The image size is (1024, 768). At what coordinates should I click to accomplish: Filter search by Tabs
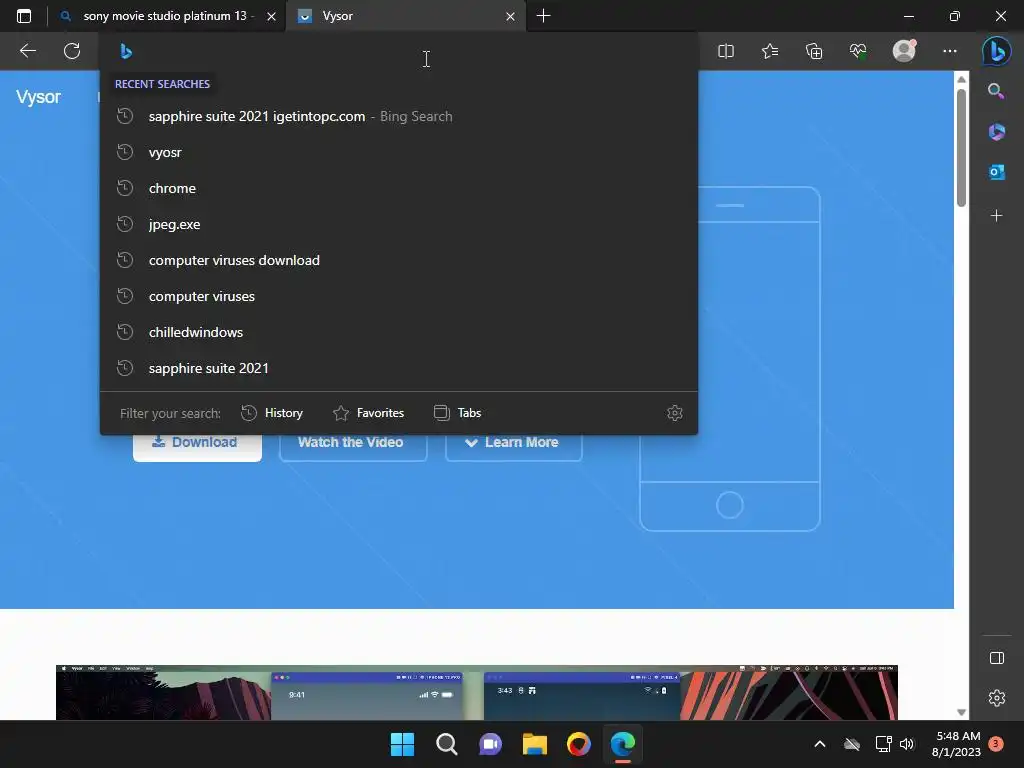tap(457, 413)
